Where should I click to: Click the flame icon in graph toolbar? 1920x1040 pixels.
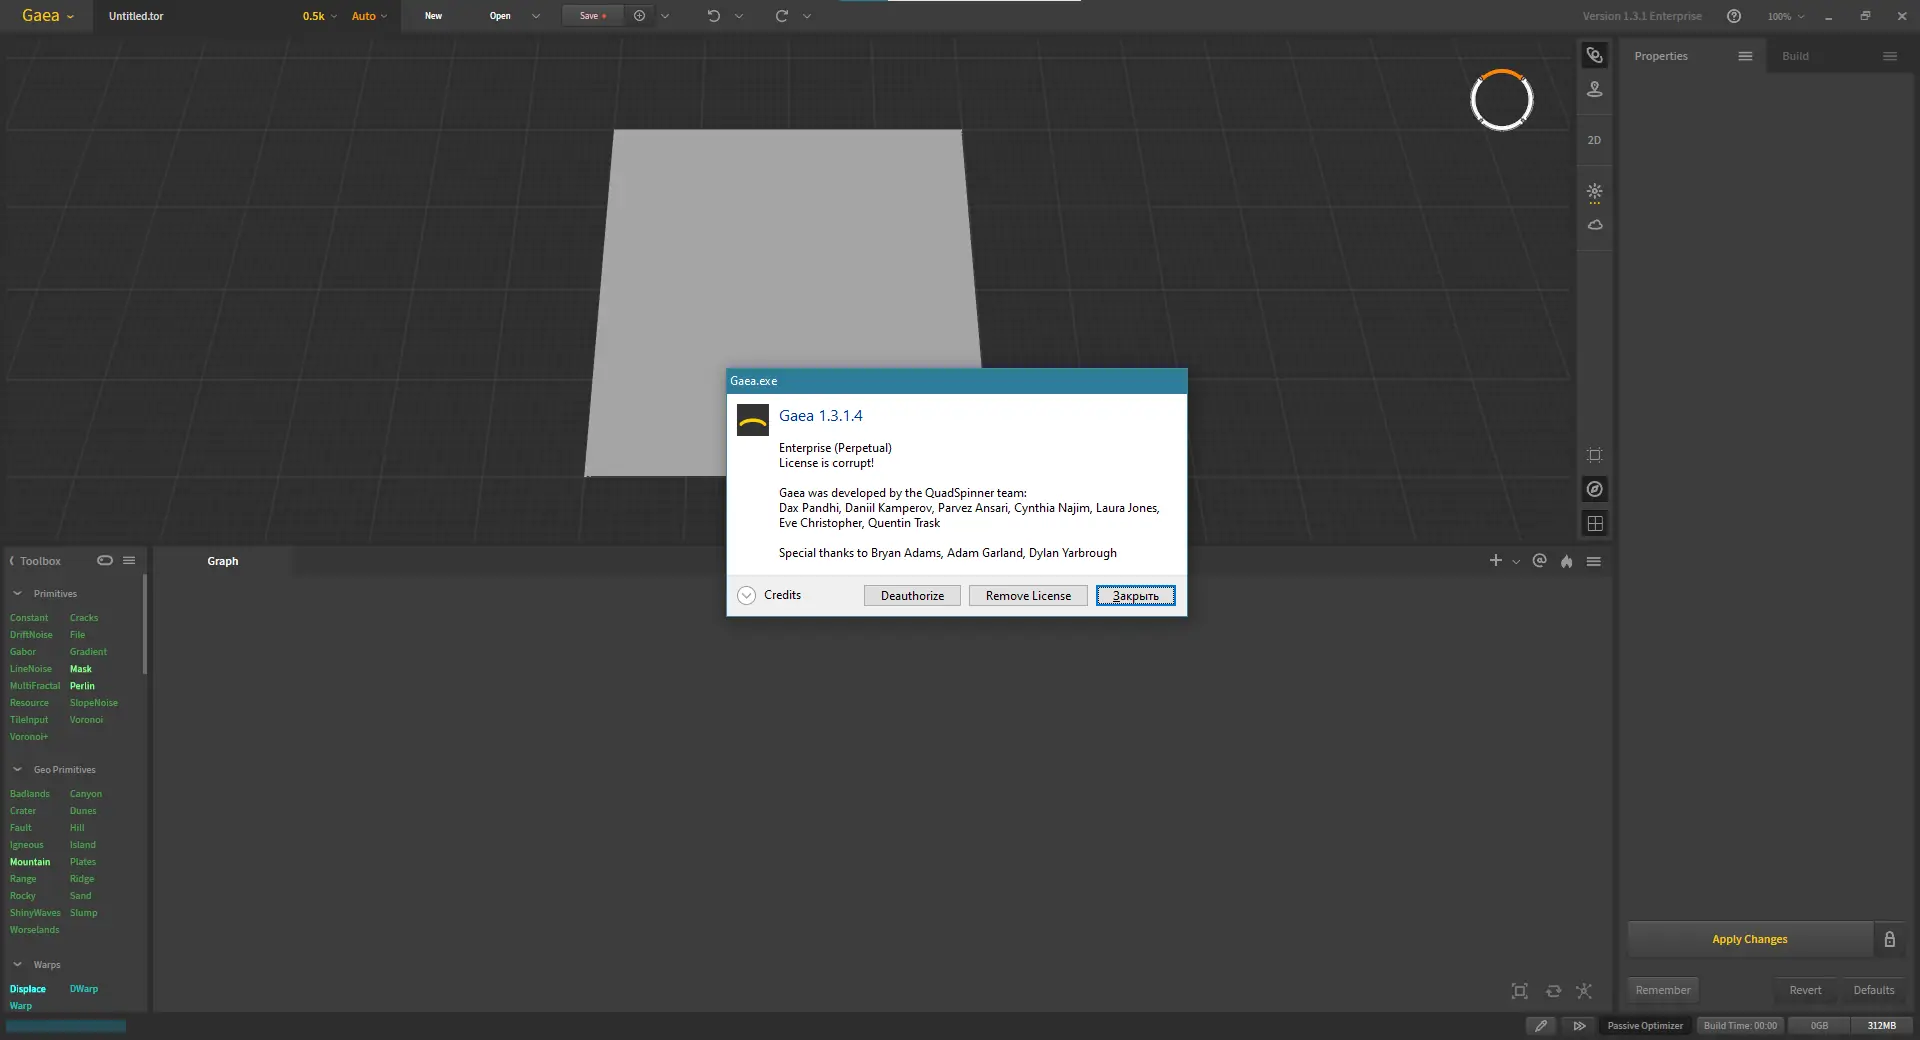(1566, 561)
